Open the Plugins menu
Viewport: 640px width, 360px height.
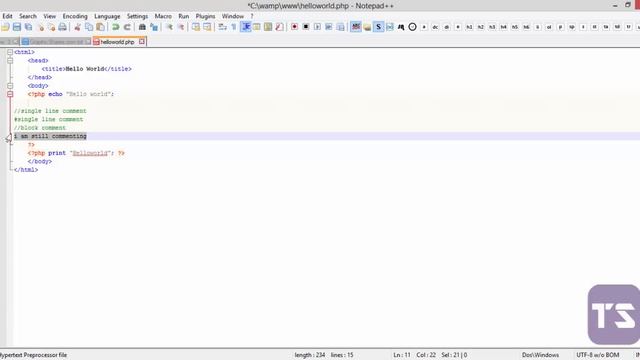pyautogui.click(x=205, y=16)
